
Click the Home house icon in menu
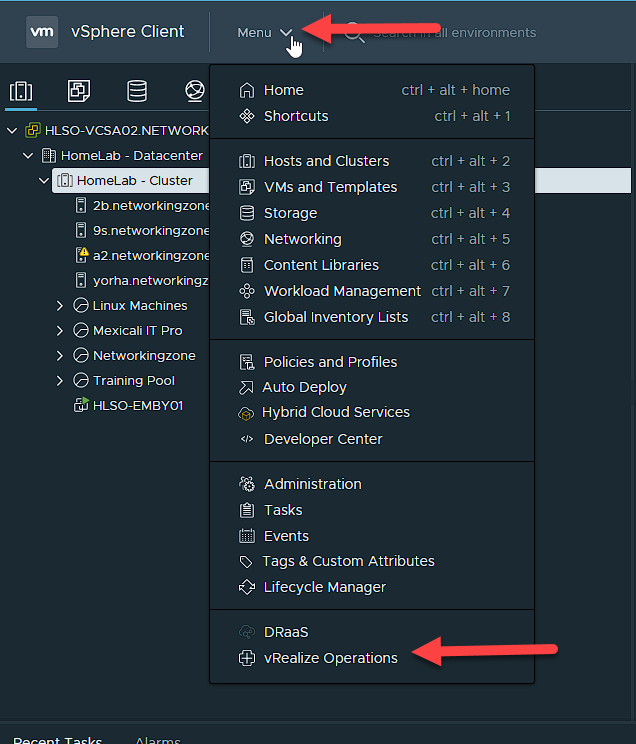pos(247,90)
